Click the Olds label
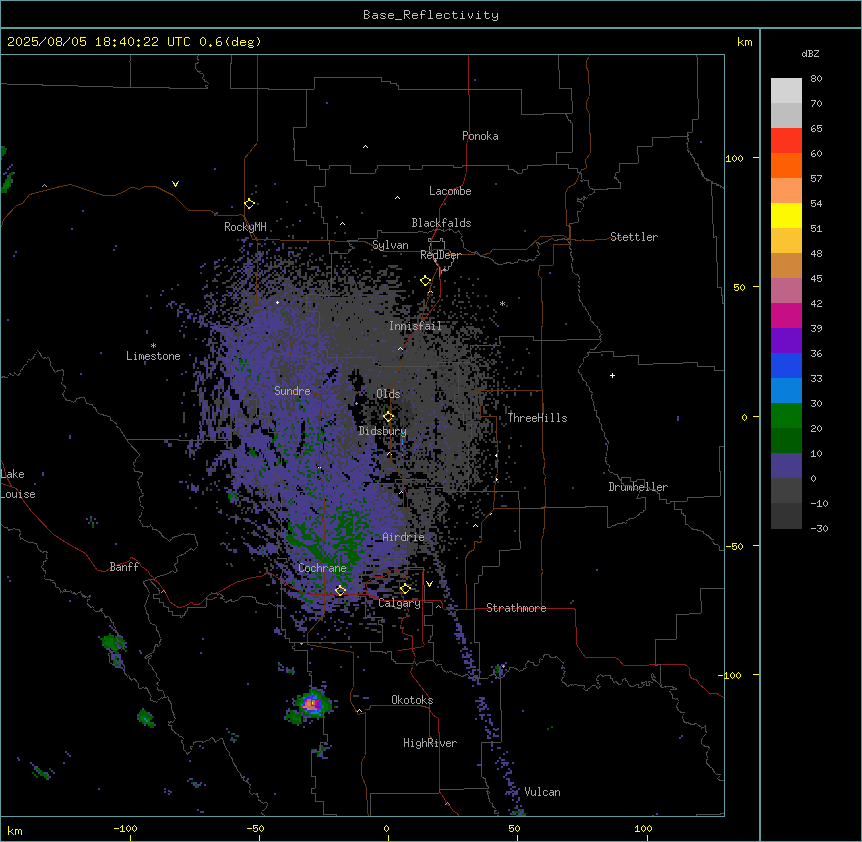 [388, 394]
